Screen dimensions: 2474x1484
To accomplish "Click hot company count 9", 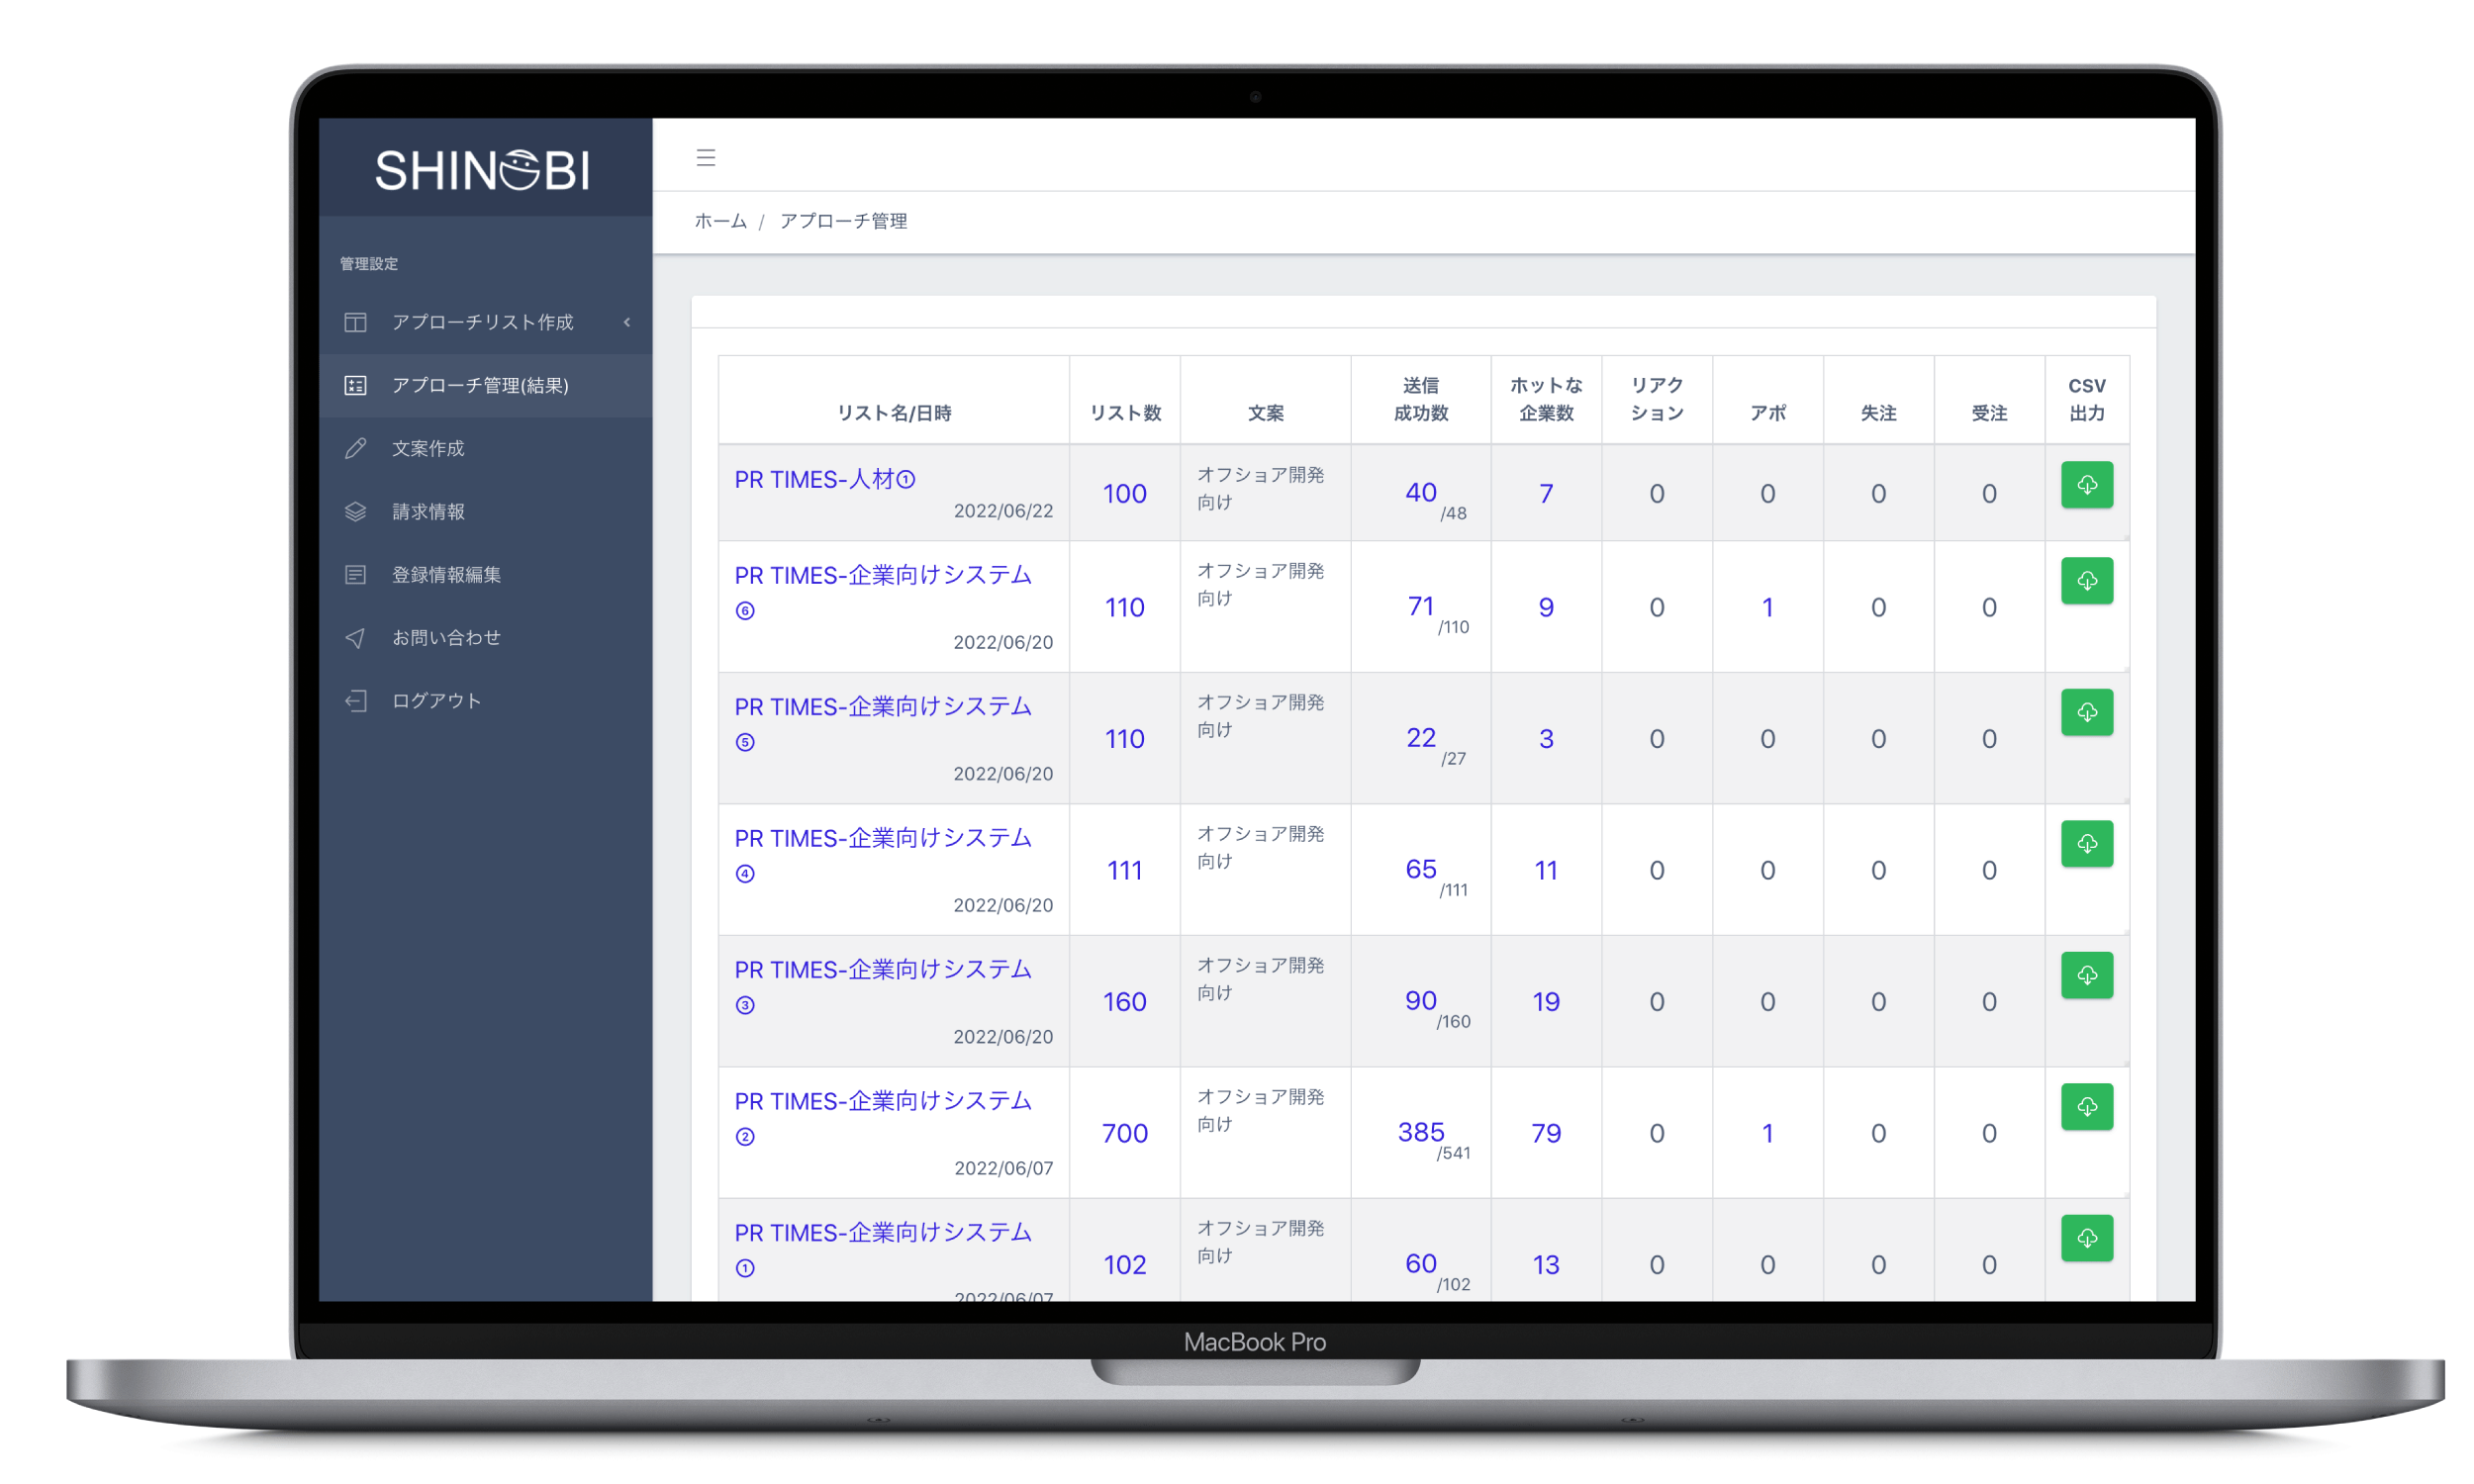I will coord(1545,607).
